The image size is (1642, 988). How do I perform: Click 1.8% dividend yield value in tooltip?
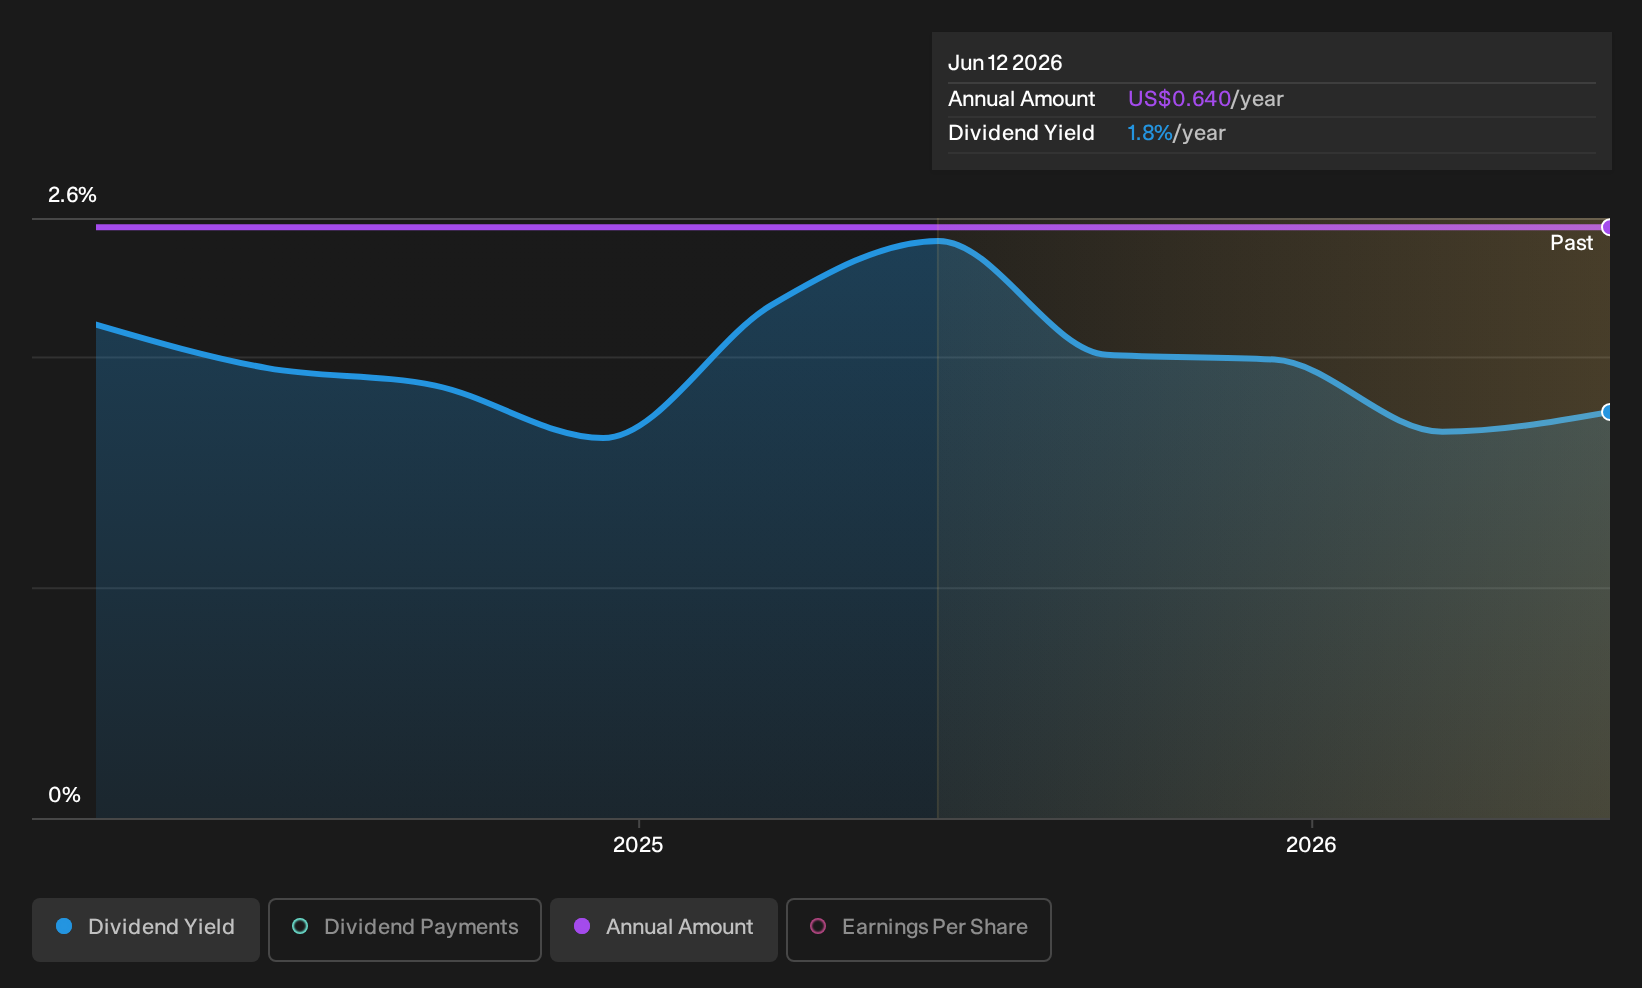point(1149,133)
